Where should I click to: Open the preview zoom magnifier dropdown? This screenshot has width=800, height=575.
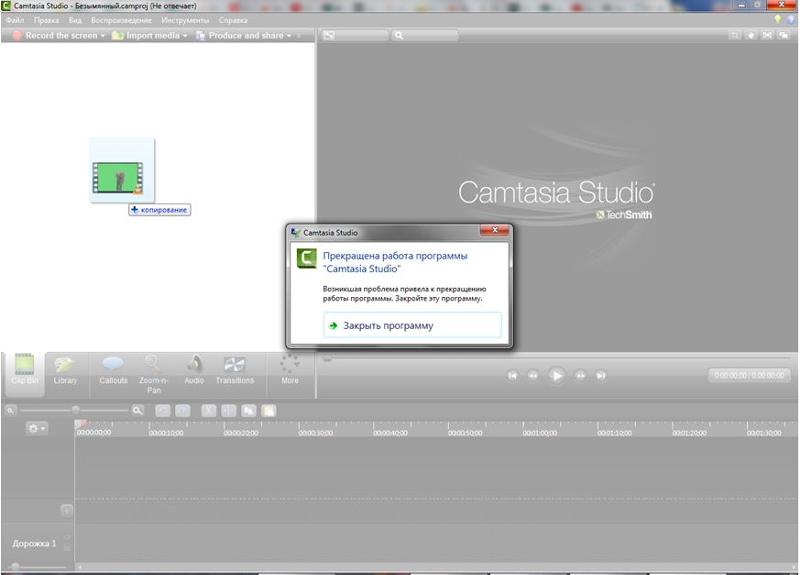click(425, 36)
